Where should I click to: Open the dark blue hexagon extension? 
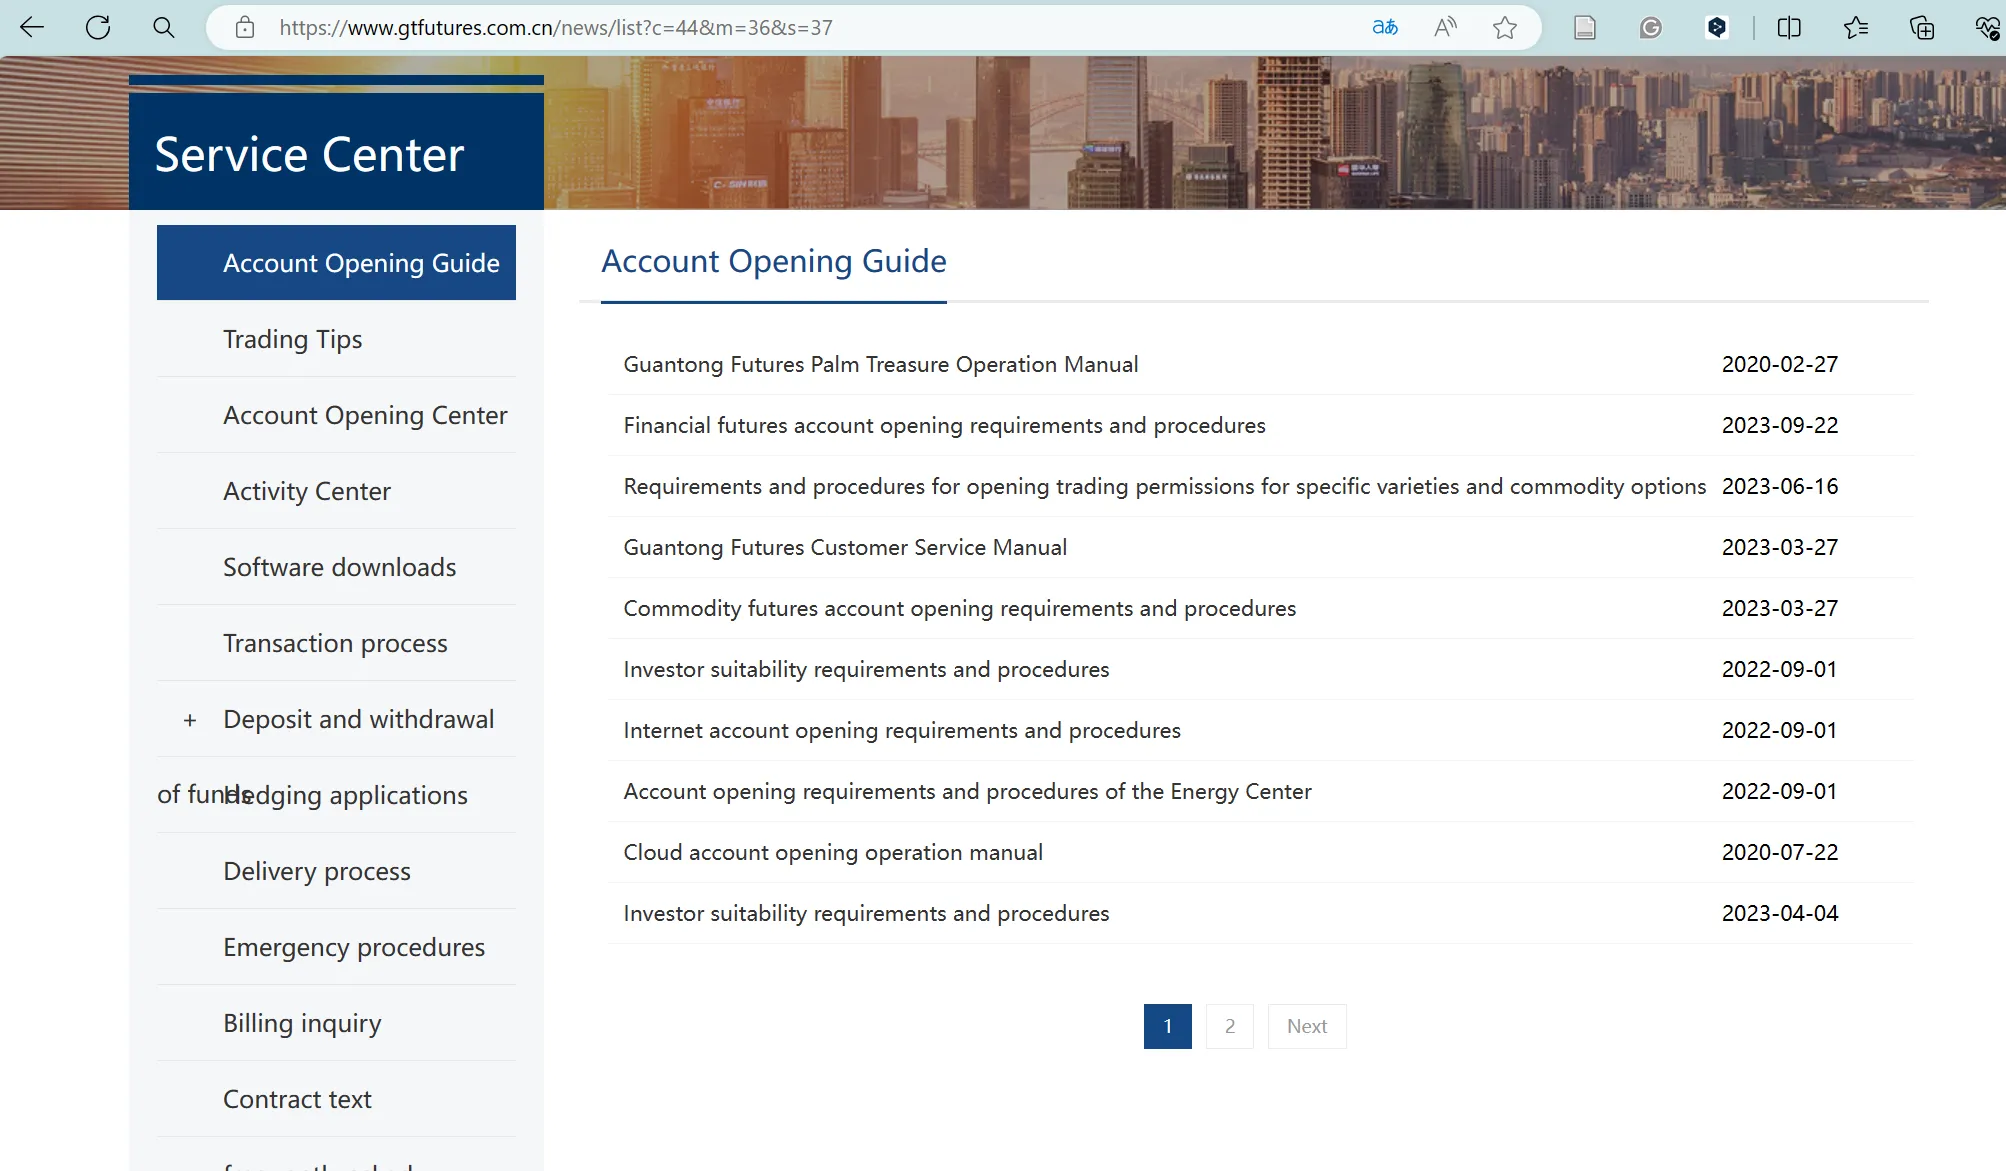[1717, 27]
